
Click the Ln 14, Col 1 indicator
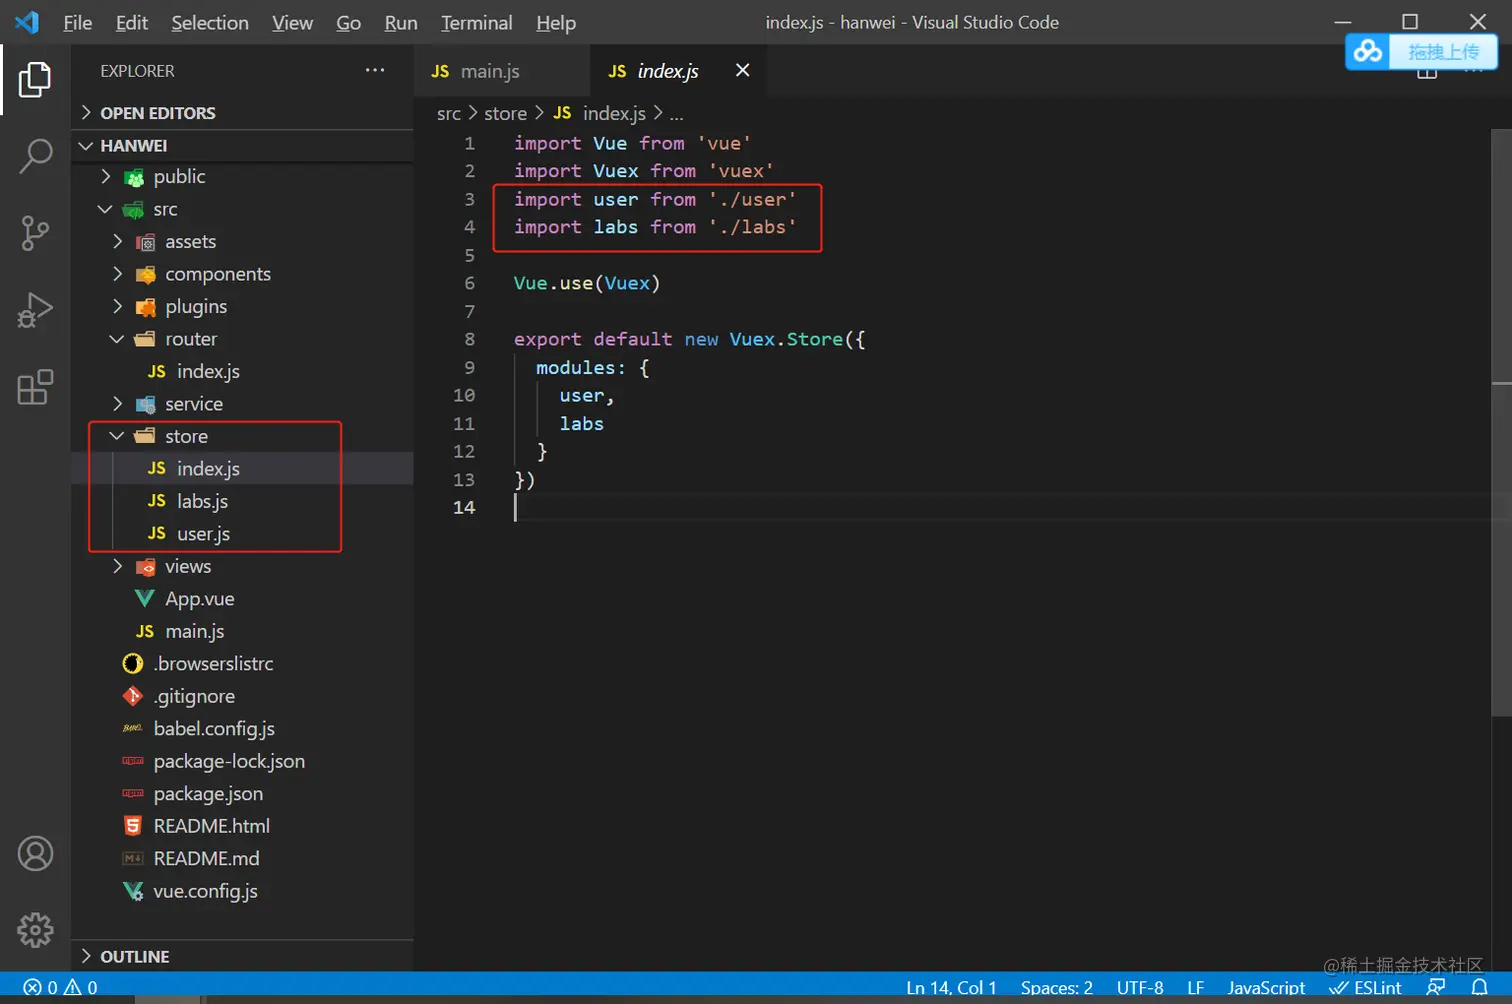pyautogui.click(x=951, y=988)
